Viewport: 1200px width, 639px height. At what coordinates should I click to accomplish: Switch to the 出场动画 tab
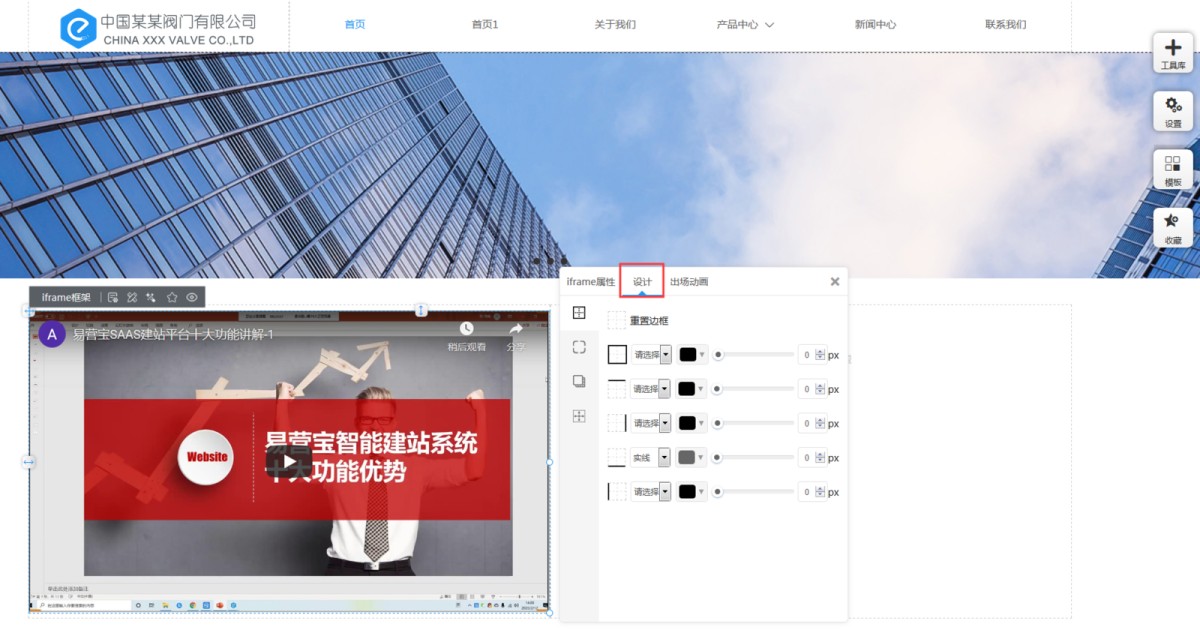click(x=689, y=282)
